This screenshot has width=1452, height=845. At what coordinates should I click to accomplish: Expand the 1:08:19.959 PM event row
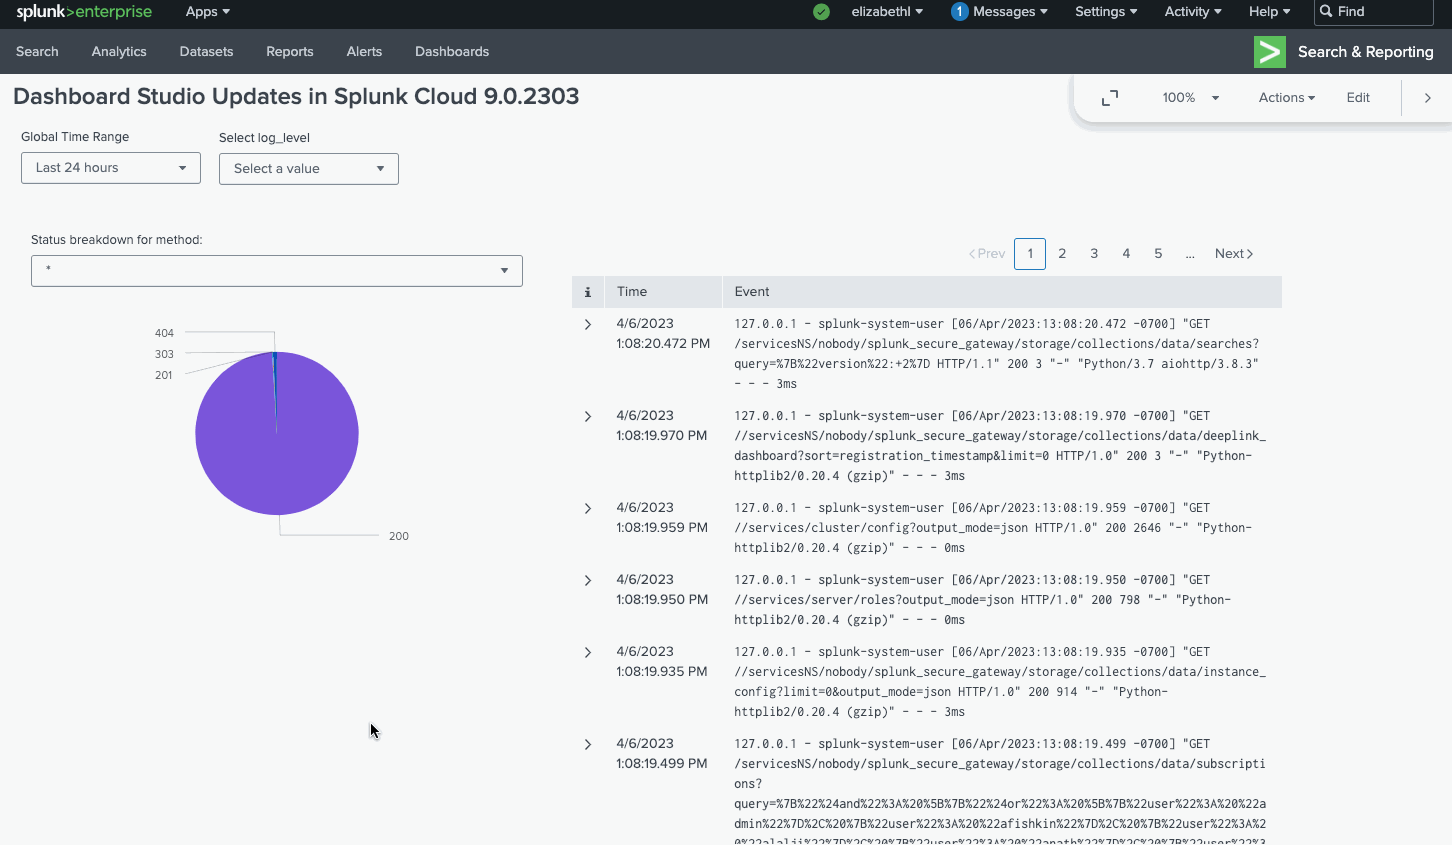(588, 509)
